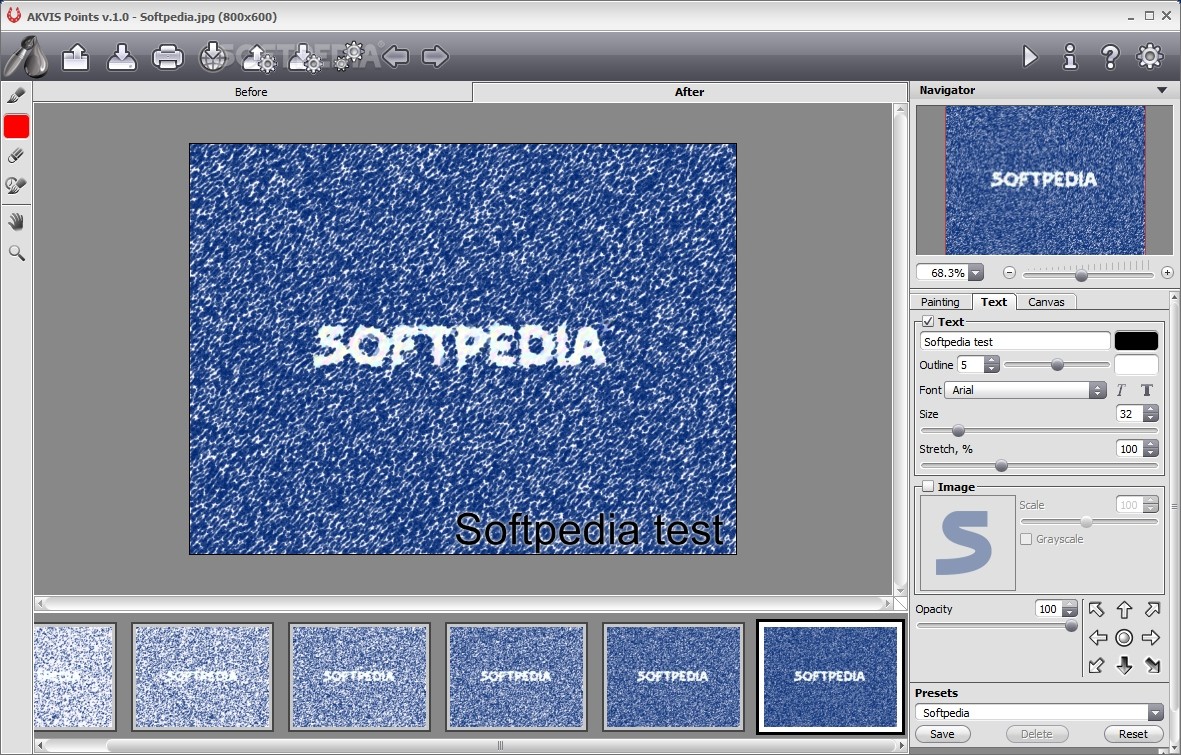The image size is (1181, 755).
Task: Position text at top-left arrow
Action: 1097,610
